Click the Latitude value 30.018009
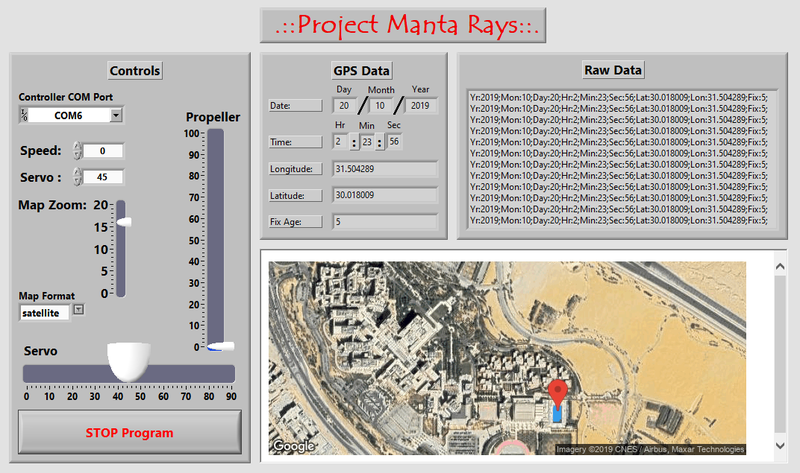Image resolution: width=800 pixels, height=473 pixels. click(x=385, y=195)
